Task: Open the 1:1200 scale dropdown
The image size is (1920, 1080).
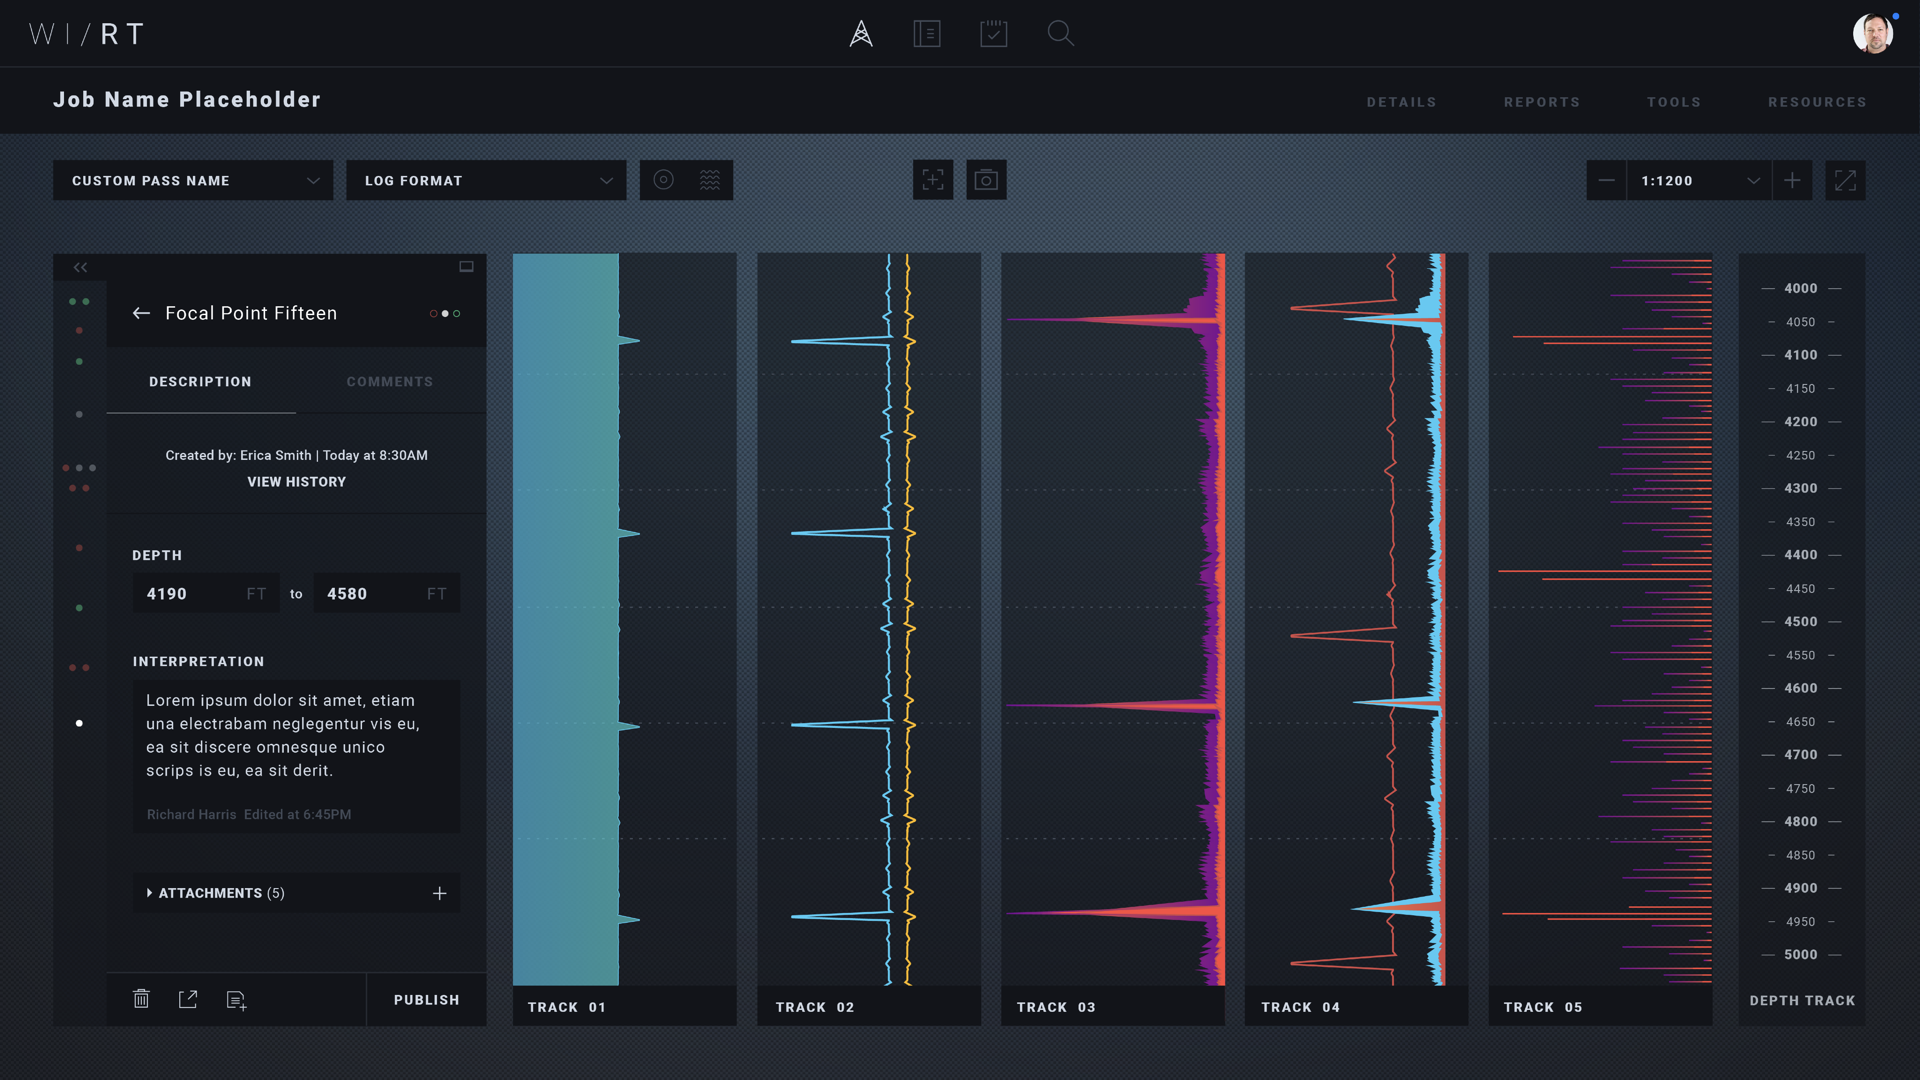Action: click(x=1699, y=181)
